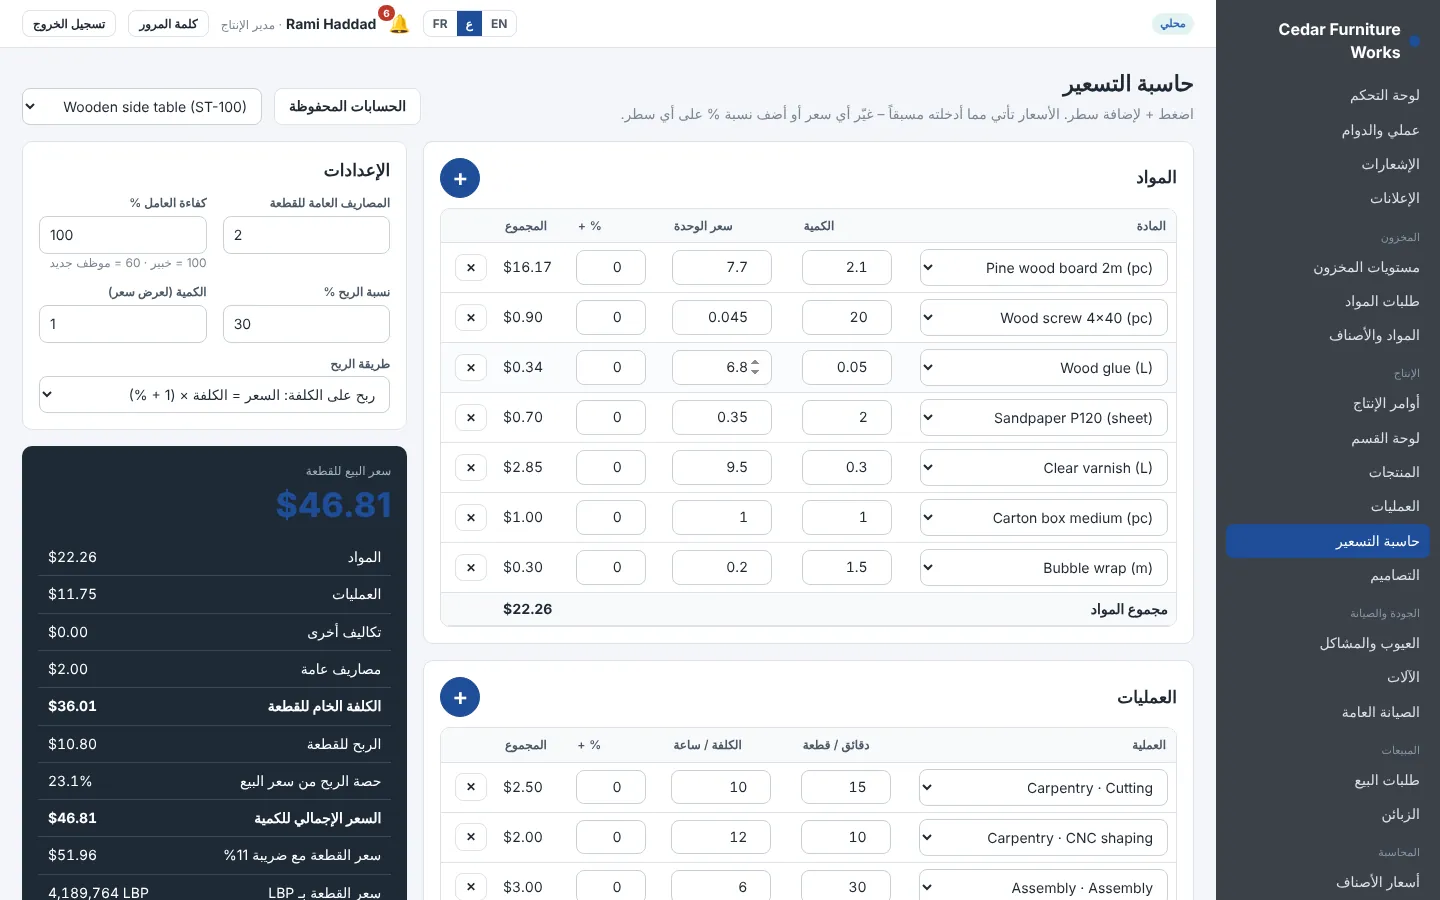Open الحسابات المحفوظة saved calculations

point(347,107)
